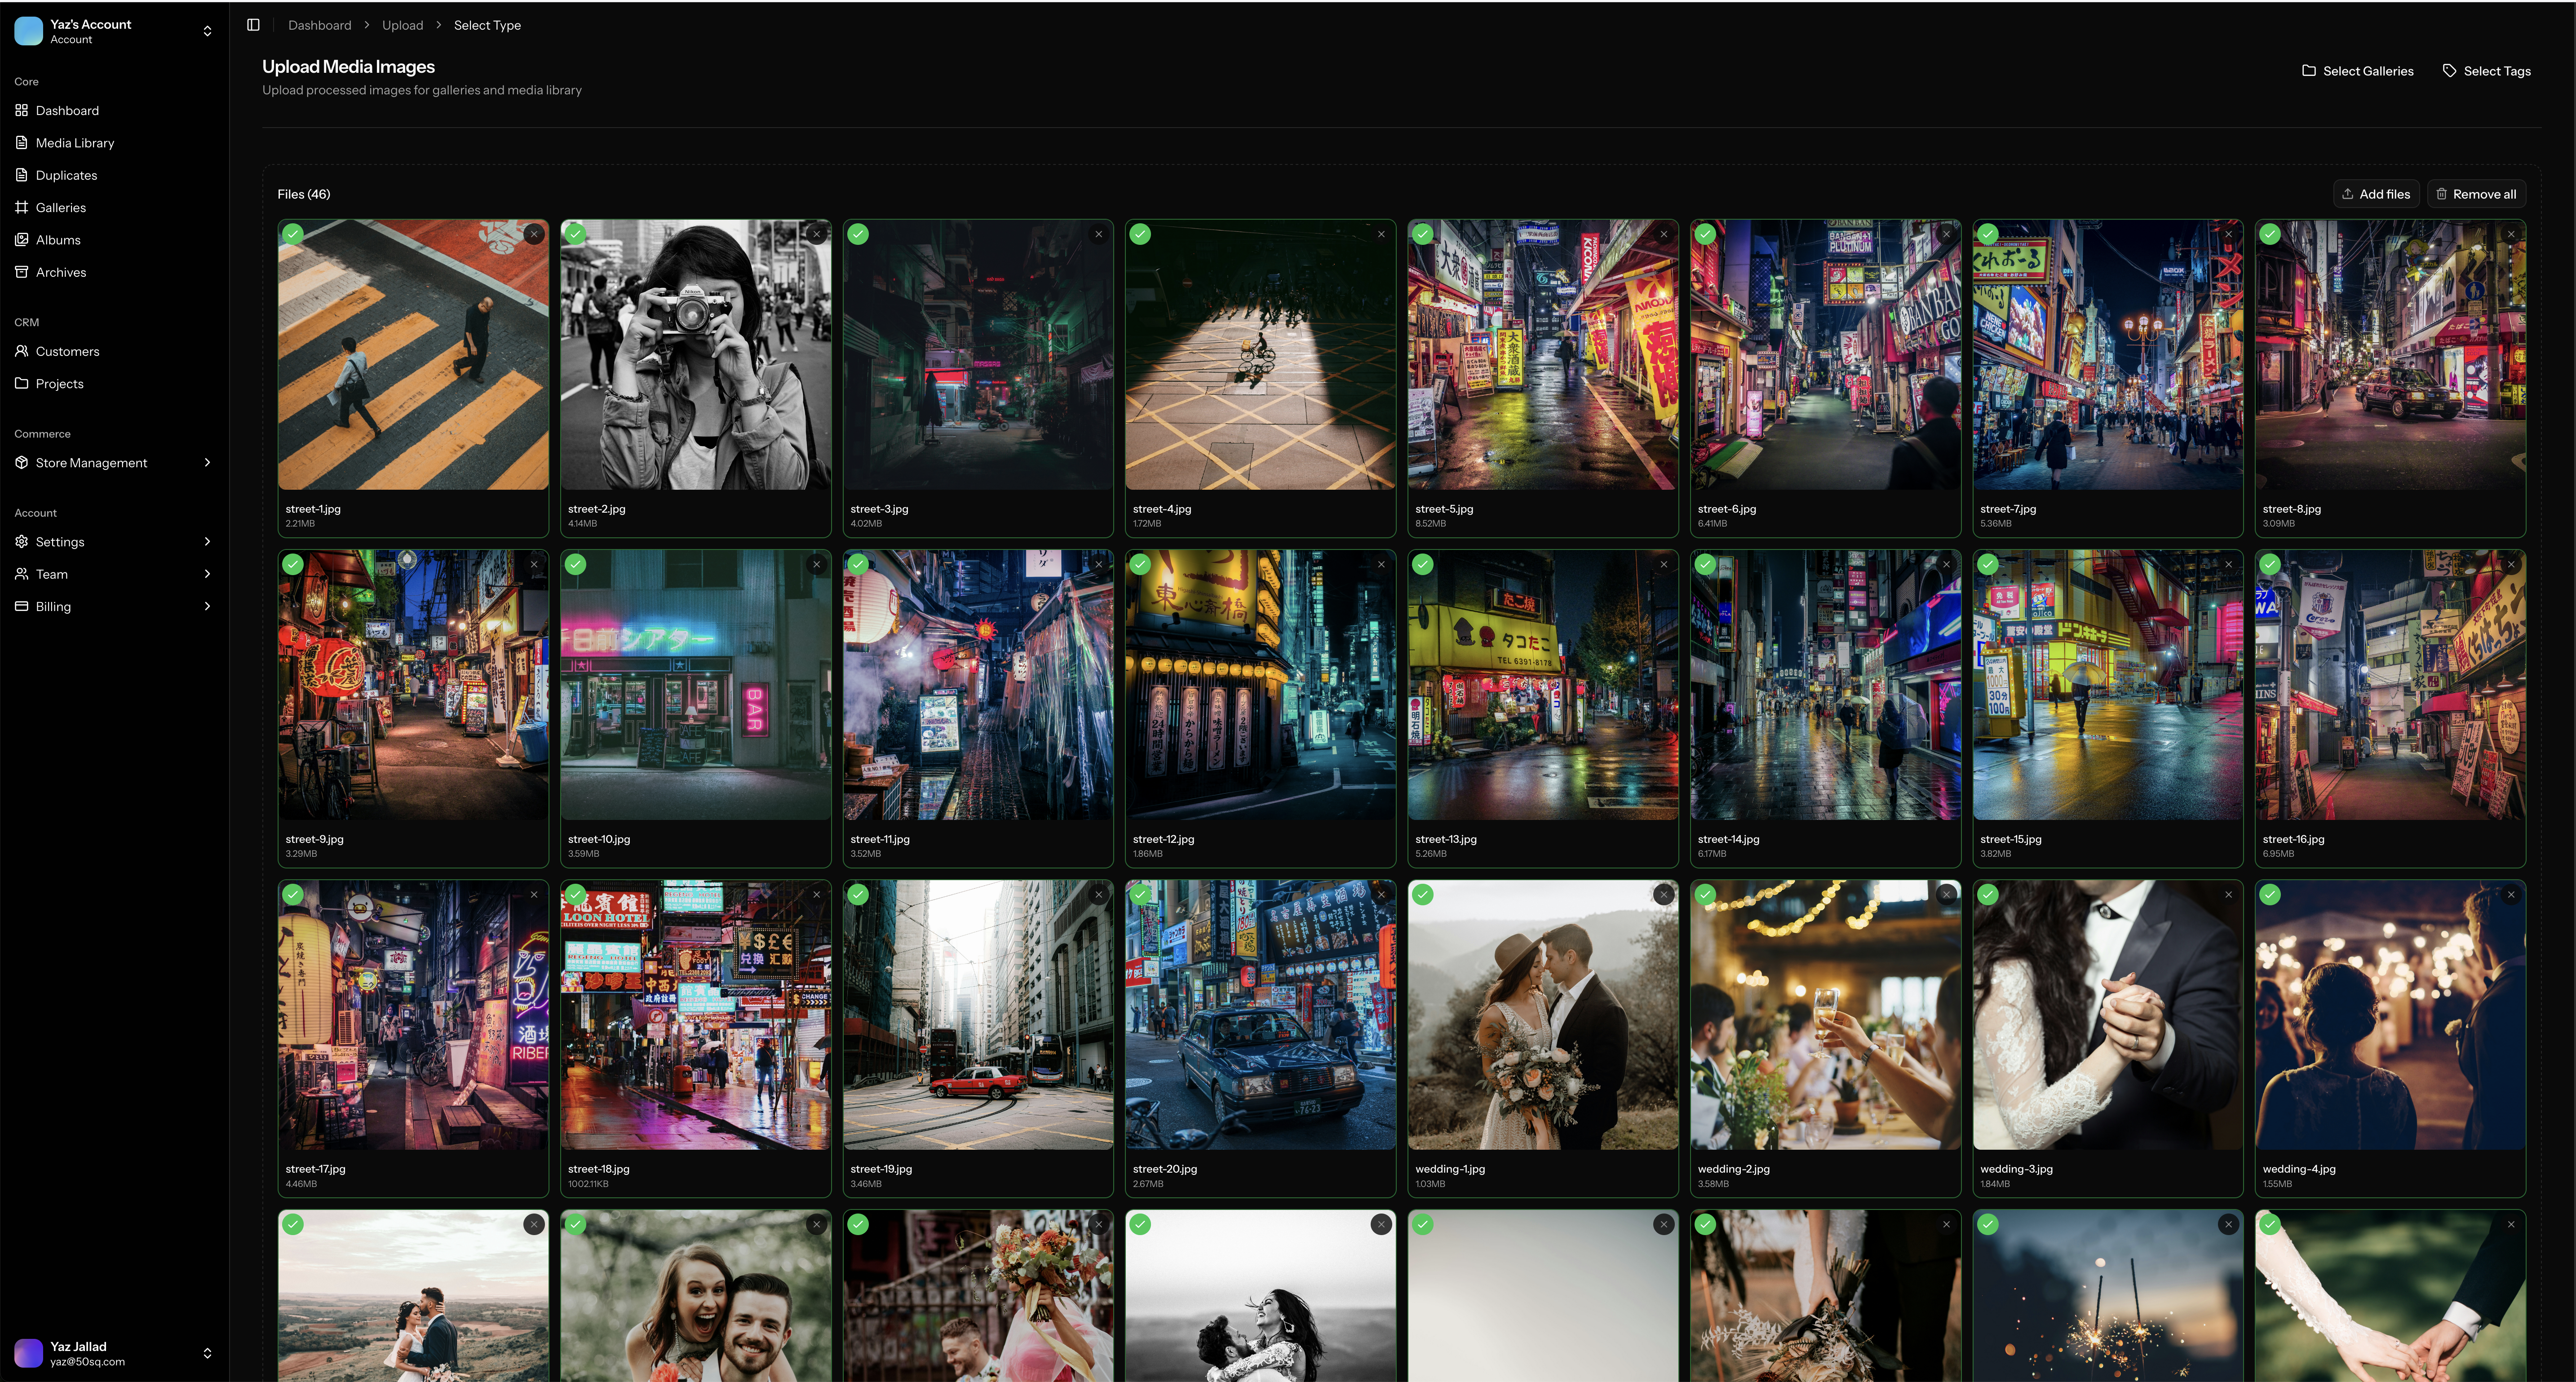The width and height of the screenshot is (2576, 1382).
Task: Click the Galleries grid icon
Action: click(21, 207)
